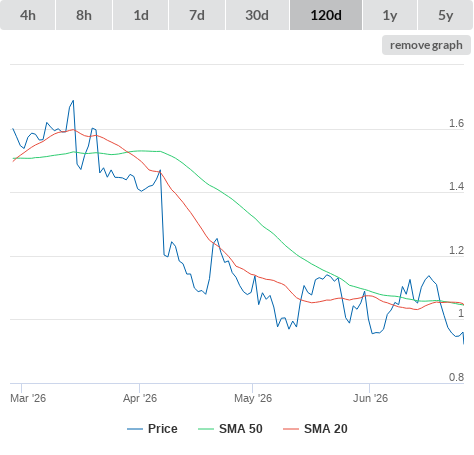Click the remove graph button
The height and width of the screenshot is (455, 474).
coord(426,45)
